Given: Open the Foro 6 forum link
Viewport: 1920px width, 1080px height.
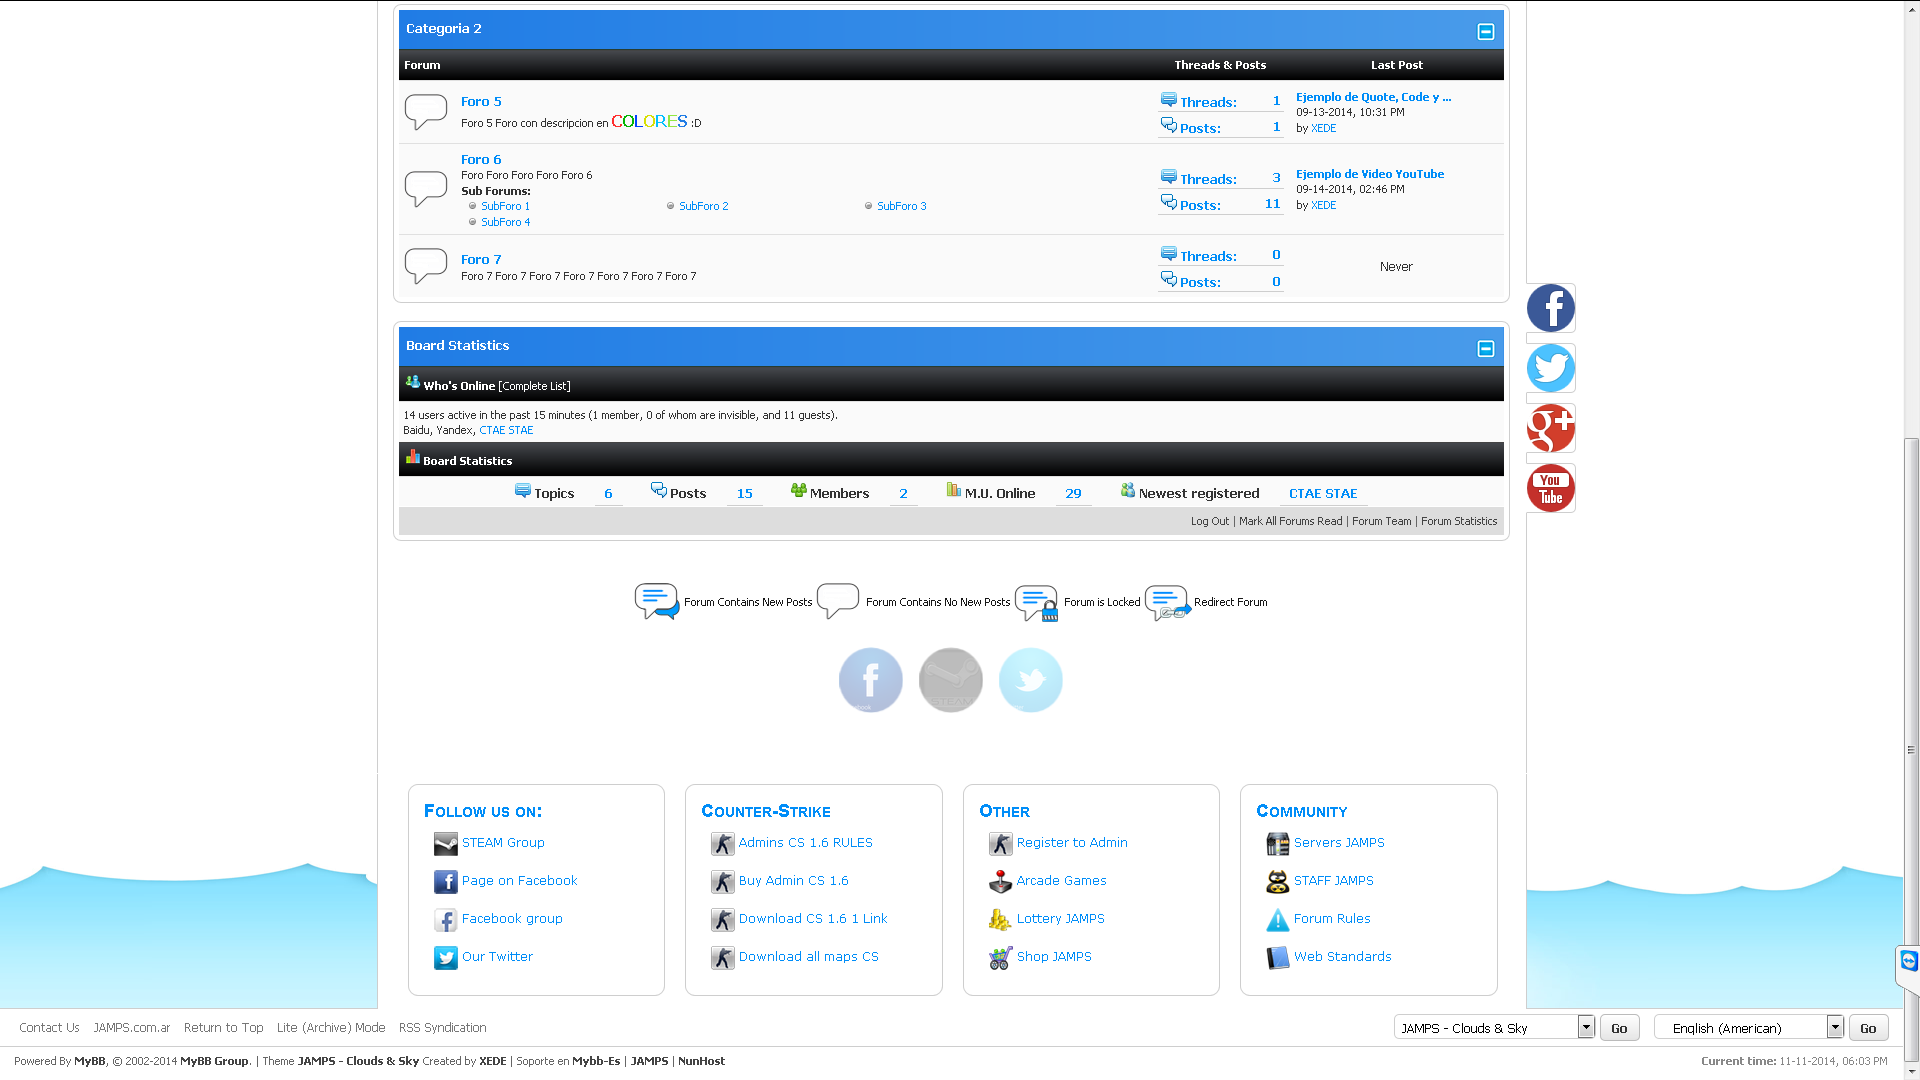Looking at the screenshot, I should [481, 159].
